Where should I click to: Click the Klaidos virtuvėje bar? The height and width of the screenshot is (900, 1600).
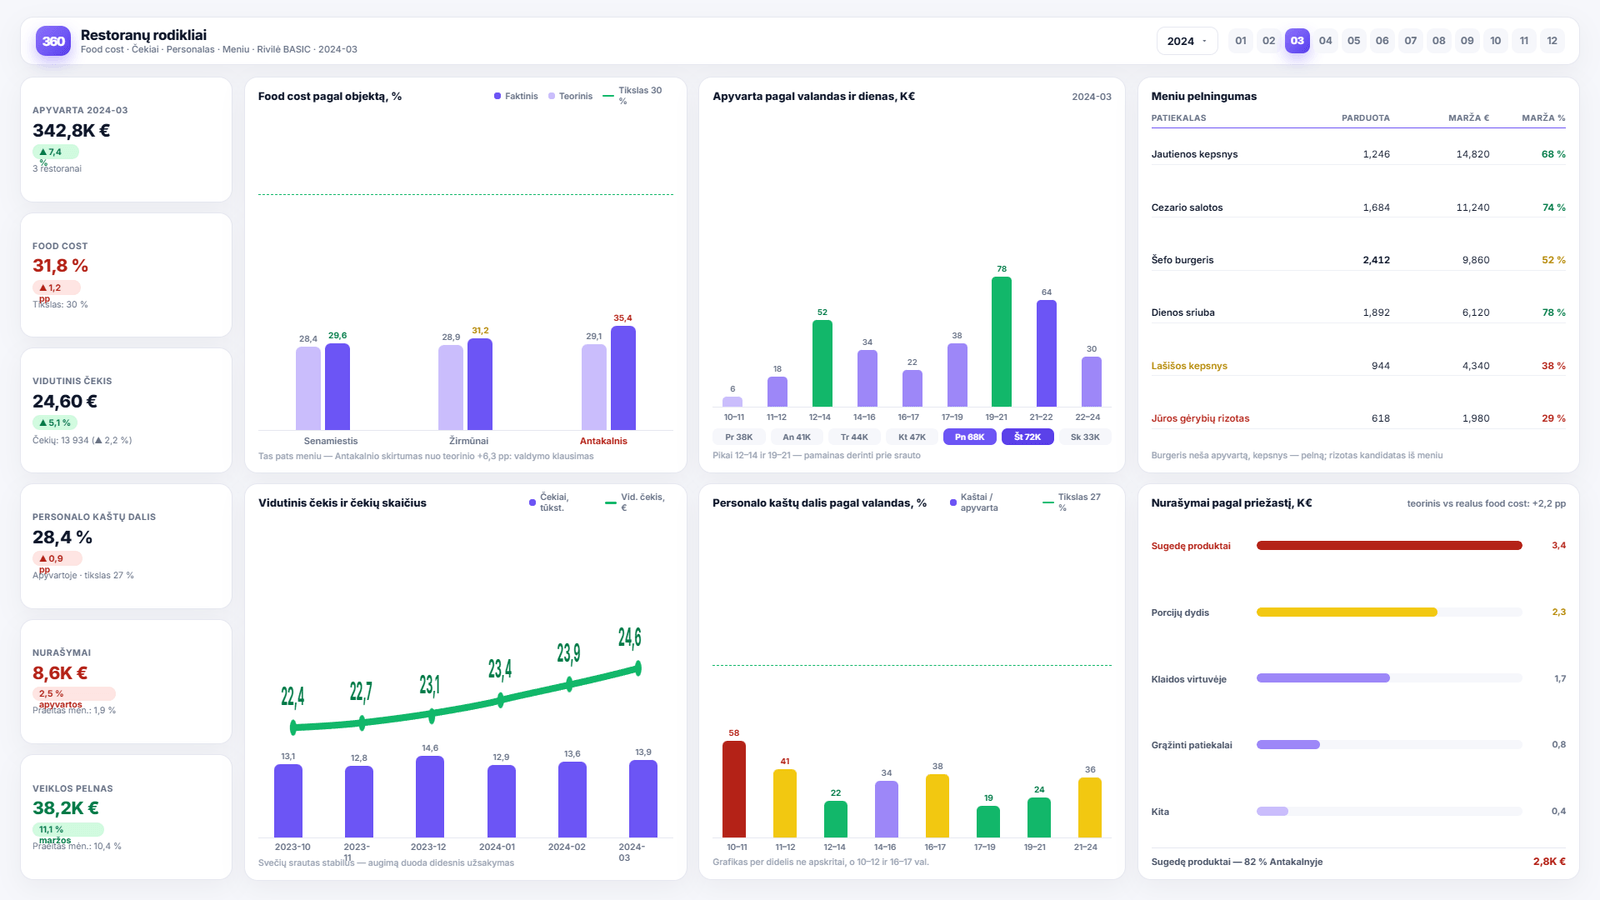pos(1323,678)
